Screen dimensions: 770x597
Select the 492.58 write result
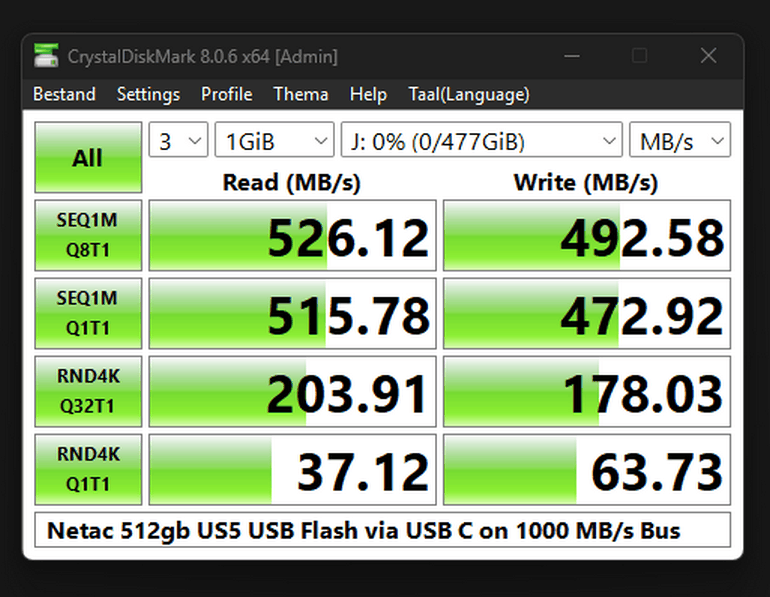click(x=587, y=235)
